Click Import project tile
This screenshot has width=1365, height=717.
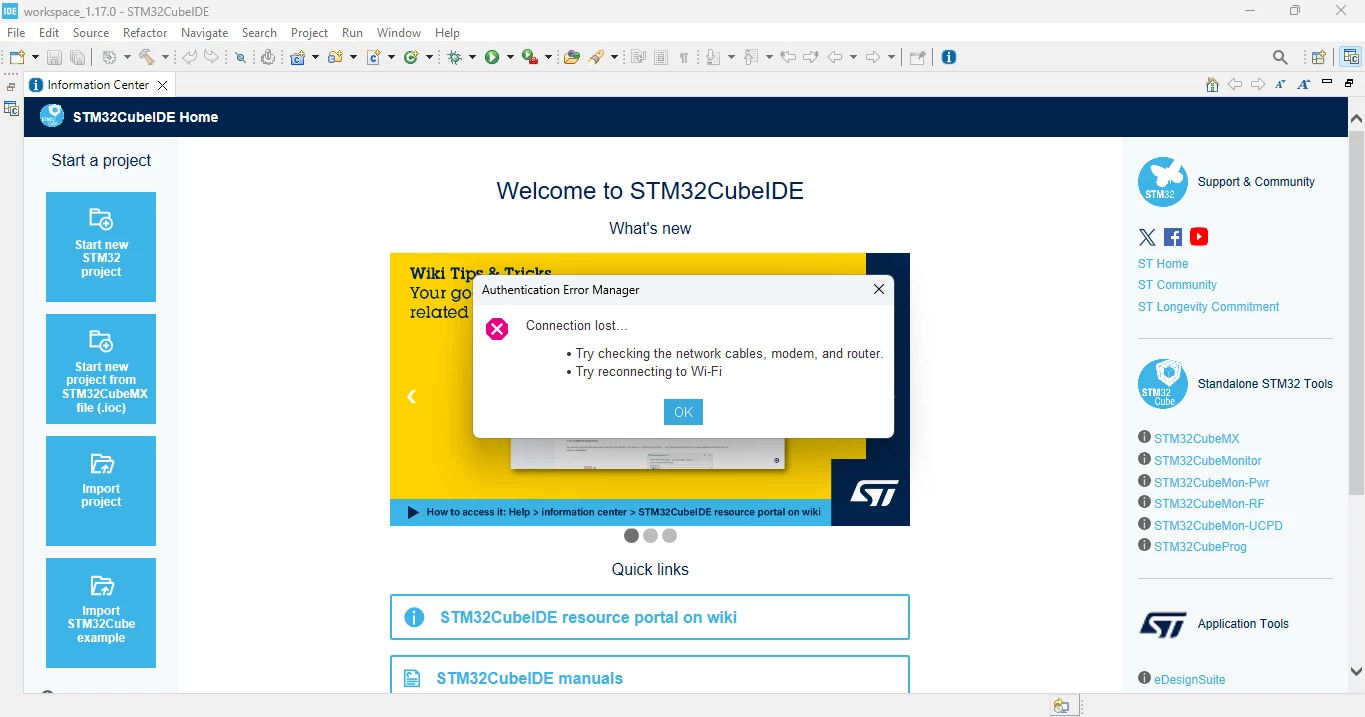[x=101, y=491]
